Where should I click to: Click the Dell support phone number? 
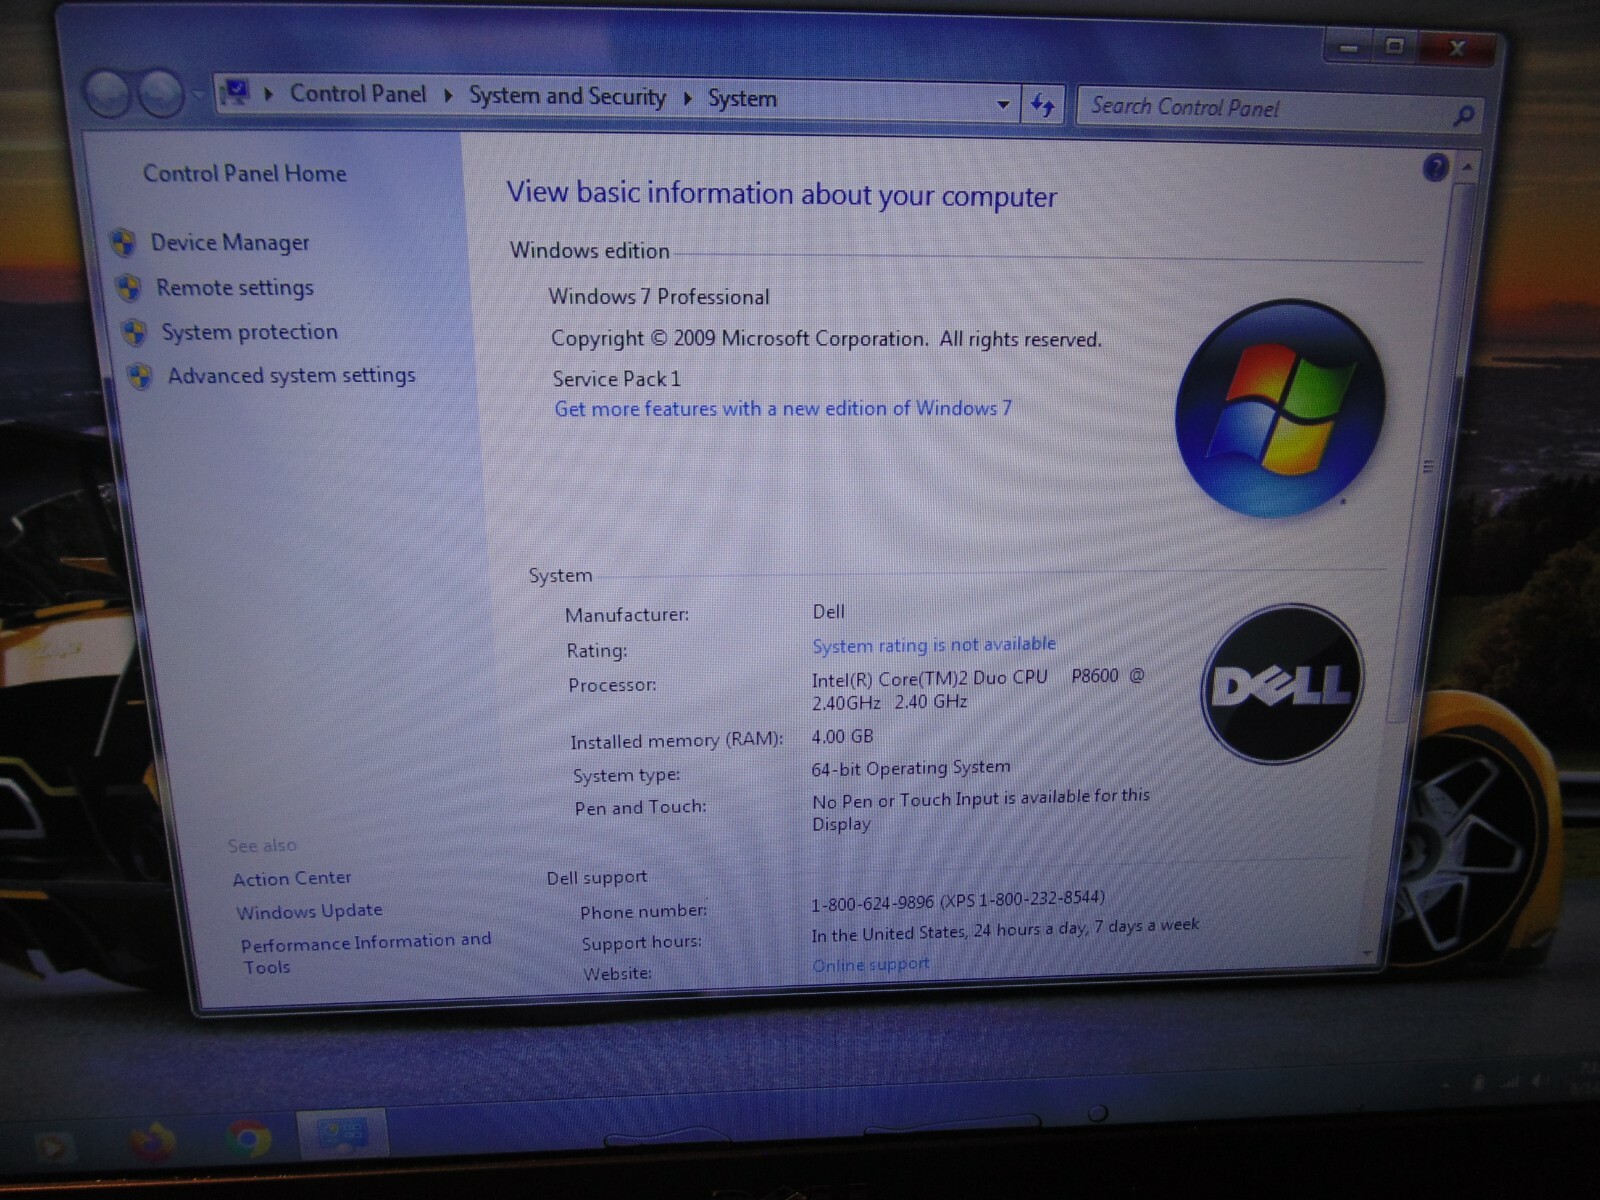957,902
